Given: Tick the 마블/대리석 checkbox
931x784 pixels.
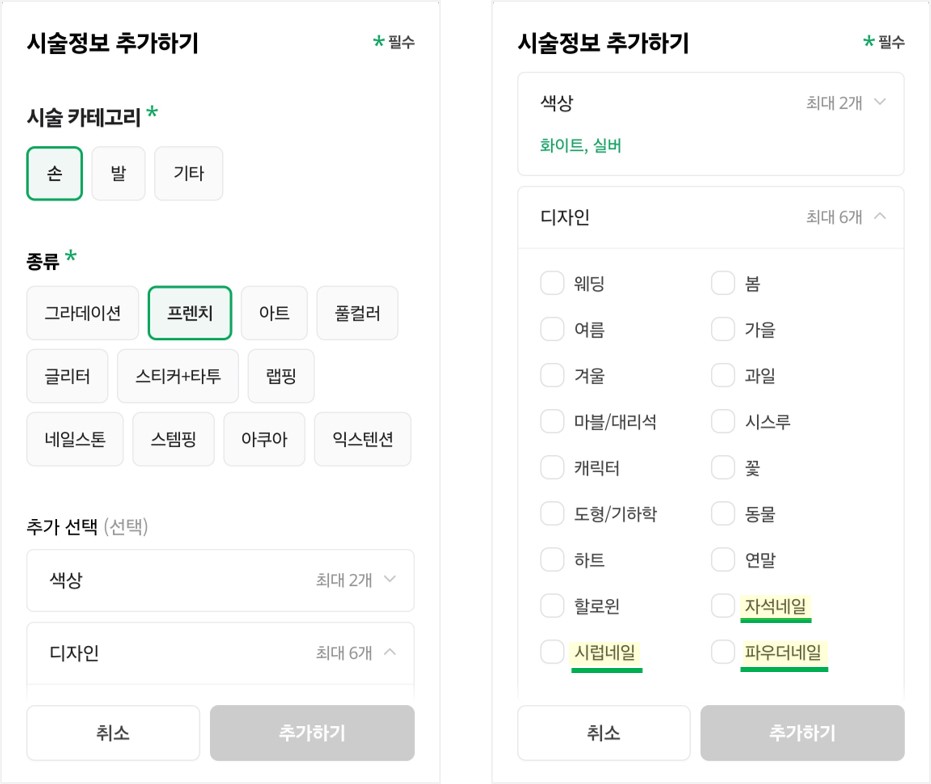Looking at the screenshot, I should 552,422.
